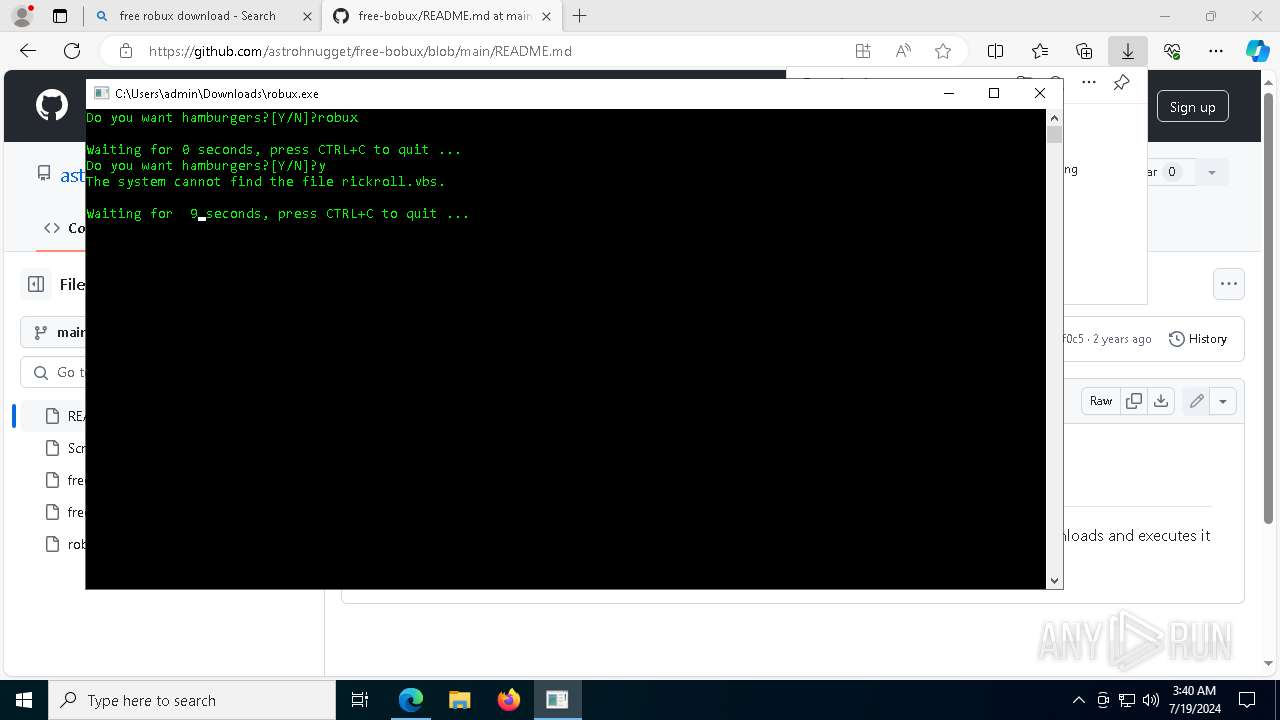Click the taskbar search box

click(x=192, y=700)
